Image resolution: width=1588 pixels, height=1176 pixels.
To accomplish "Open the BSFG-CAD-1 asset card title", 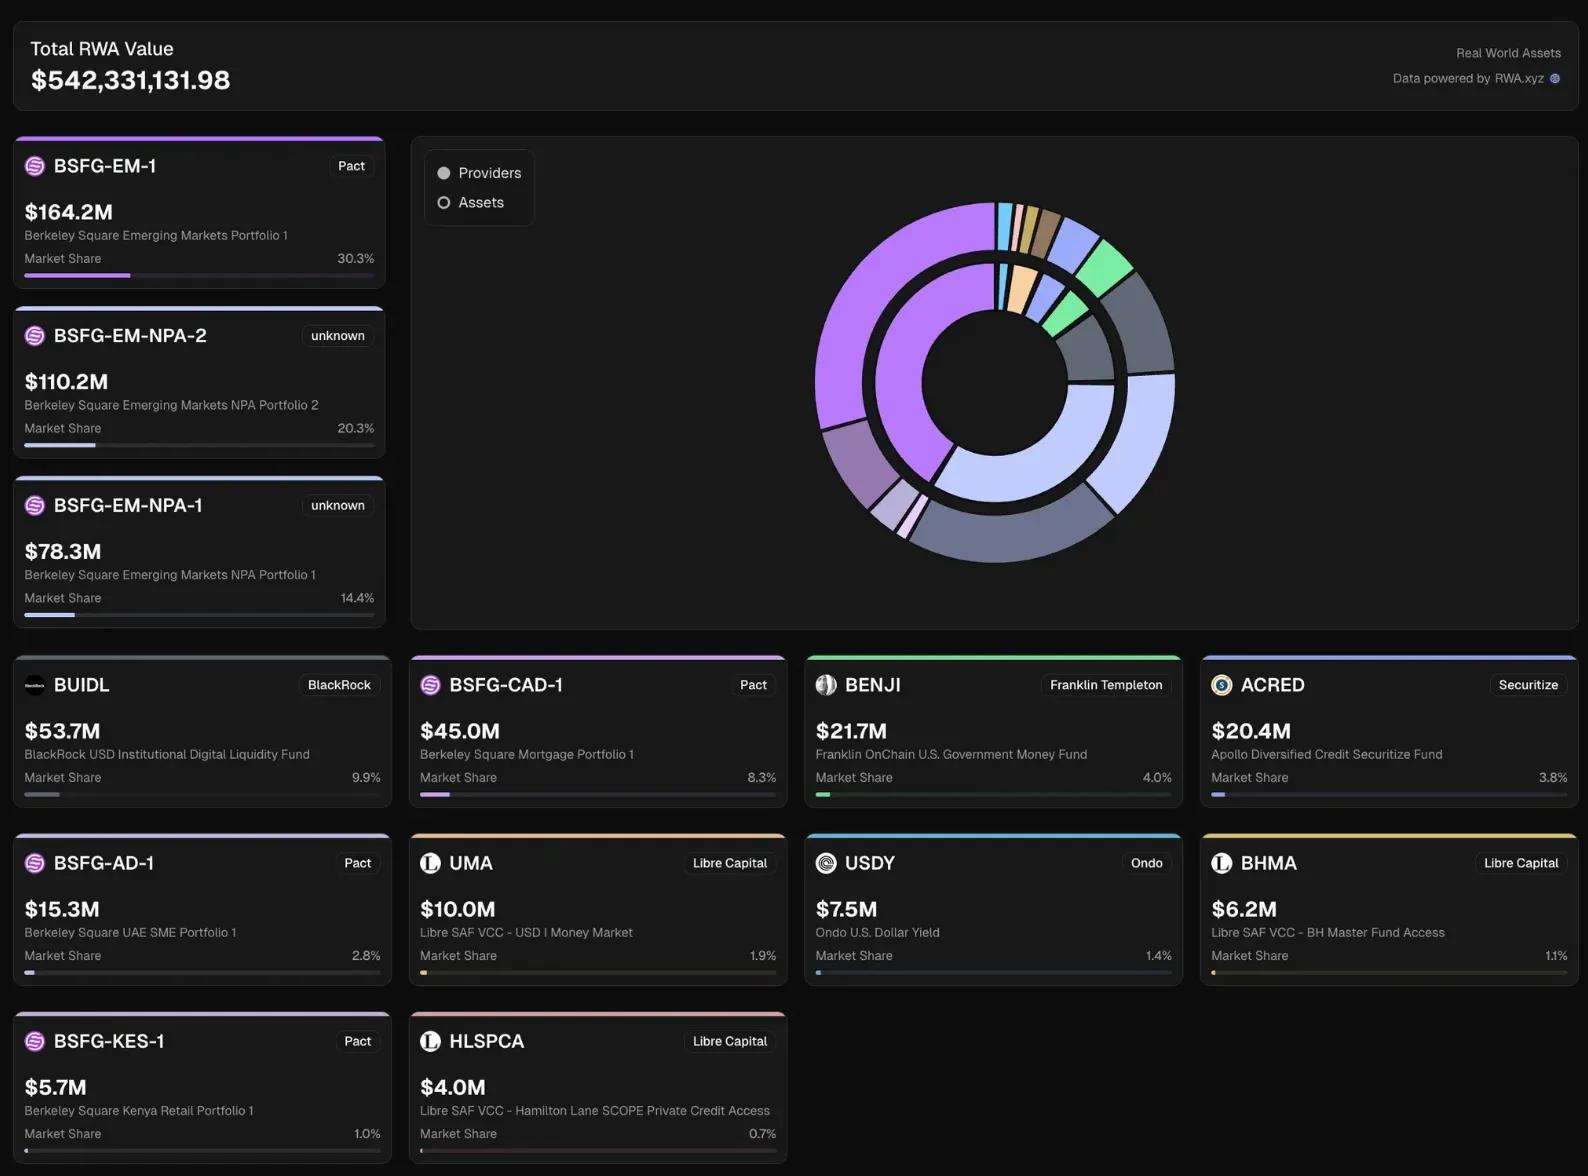I will coord(505,685).
